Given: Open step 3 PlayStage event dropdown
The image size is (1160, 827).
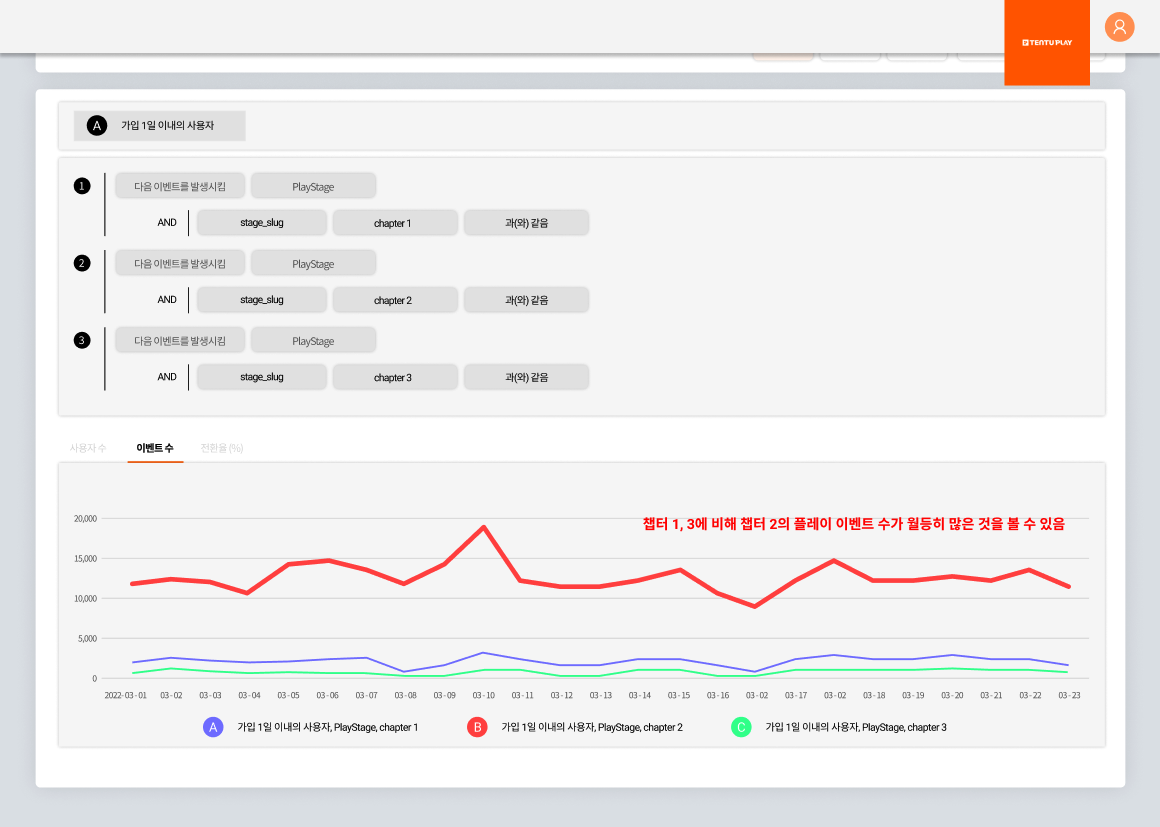Looking at the screenshot, I should [313, 340].
